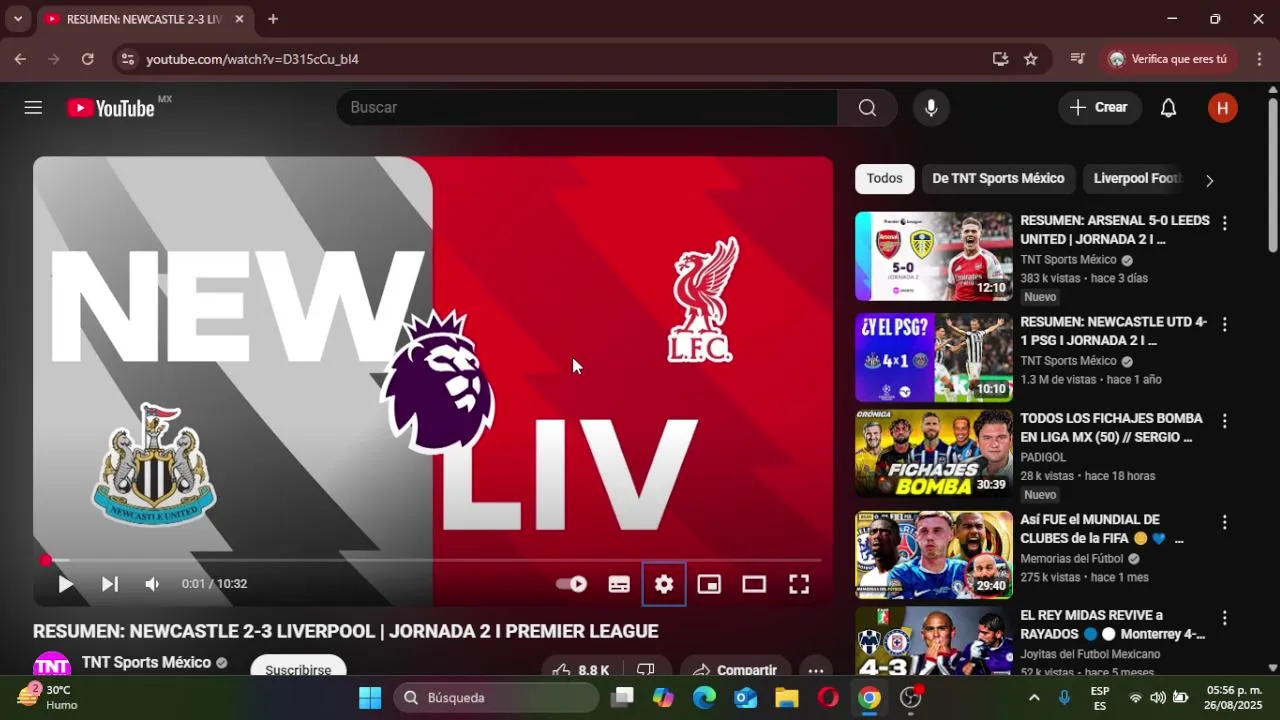Open a new browser tab
This screenshot has width=1280, height=720.
pyautogui.click(x=273, y=19)
